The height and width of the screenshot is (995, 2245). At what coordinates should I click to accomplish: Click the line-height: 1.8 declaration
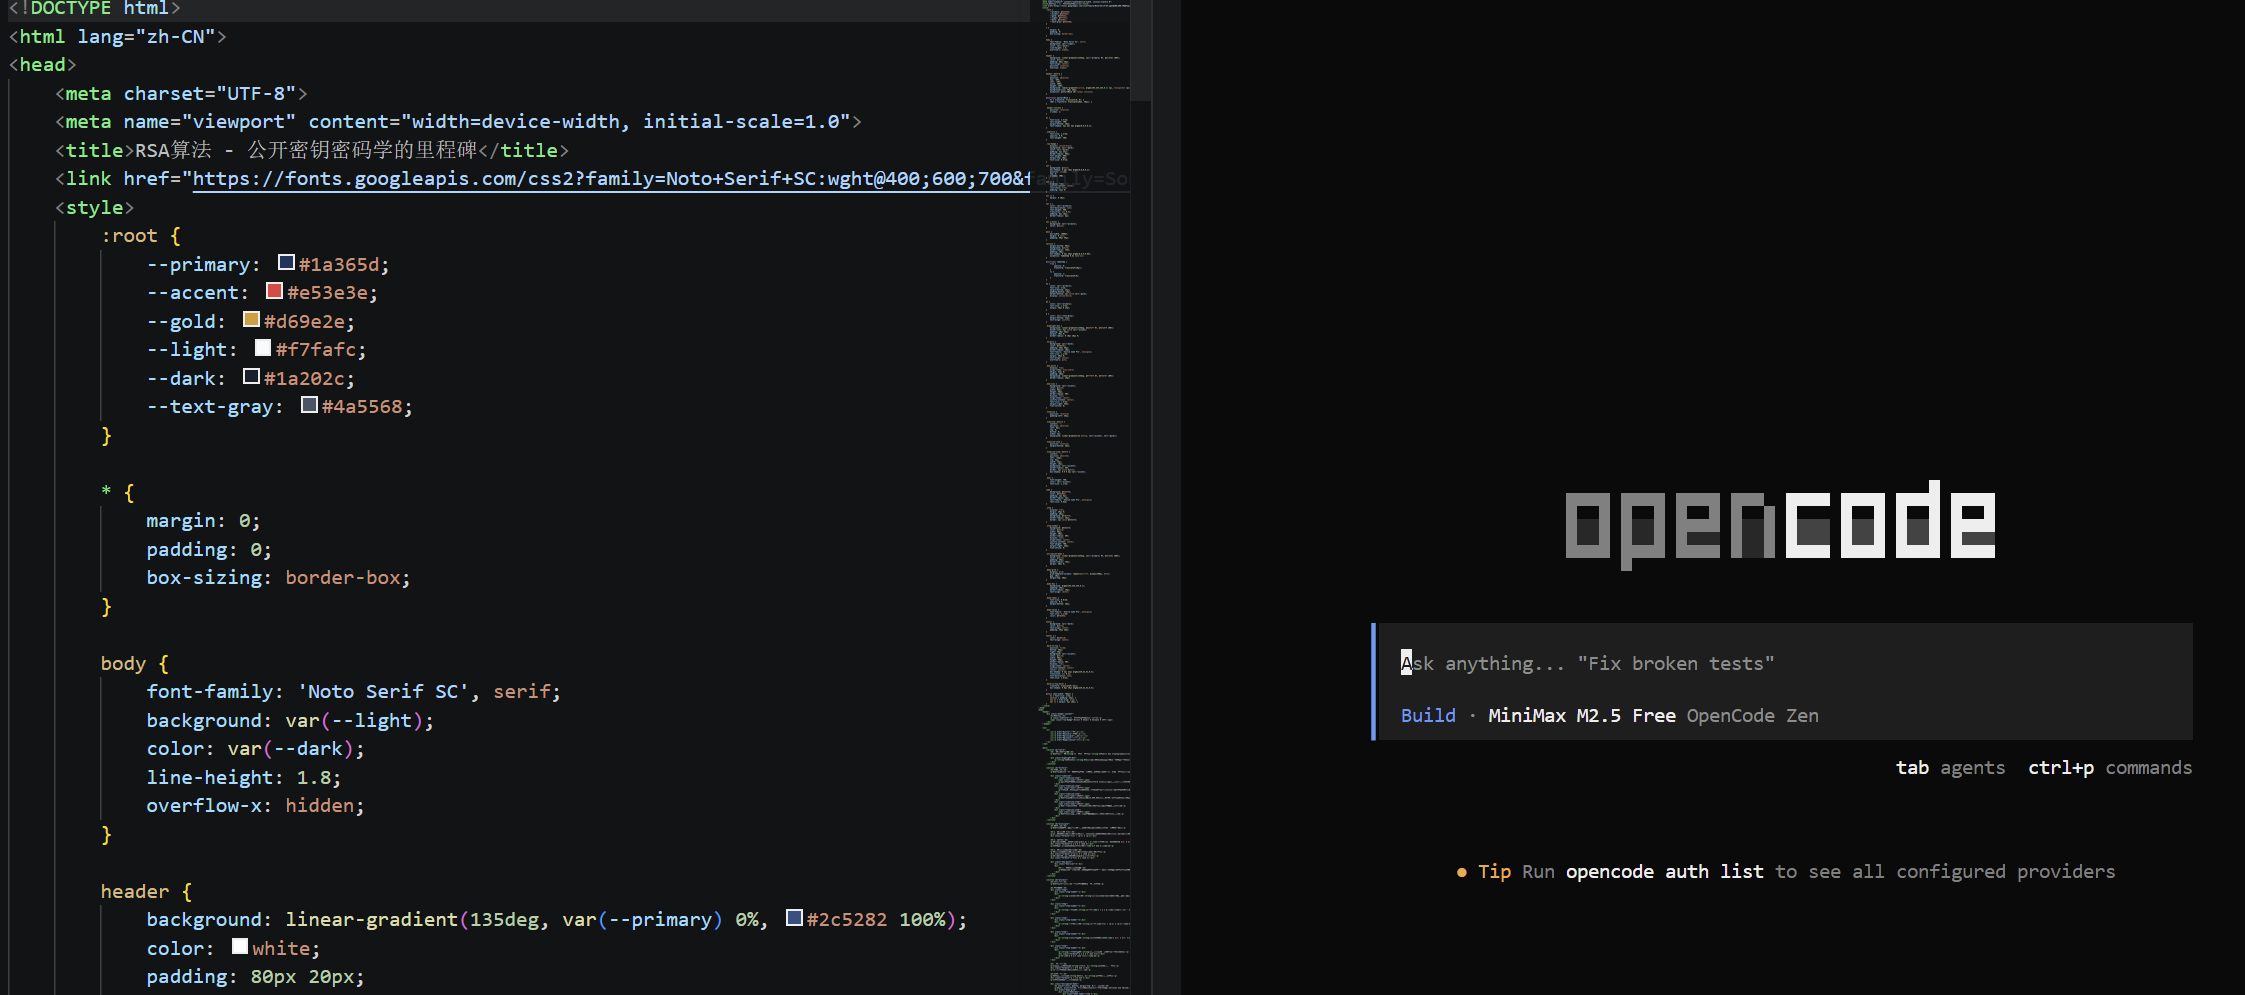click(243, 777)
